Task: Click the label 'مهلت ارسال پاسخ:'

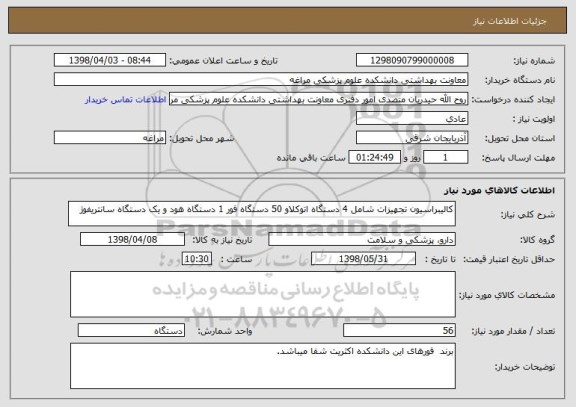Action: pyautogui.click(x=518, y=158)
